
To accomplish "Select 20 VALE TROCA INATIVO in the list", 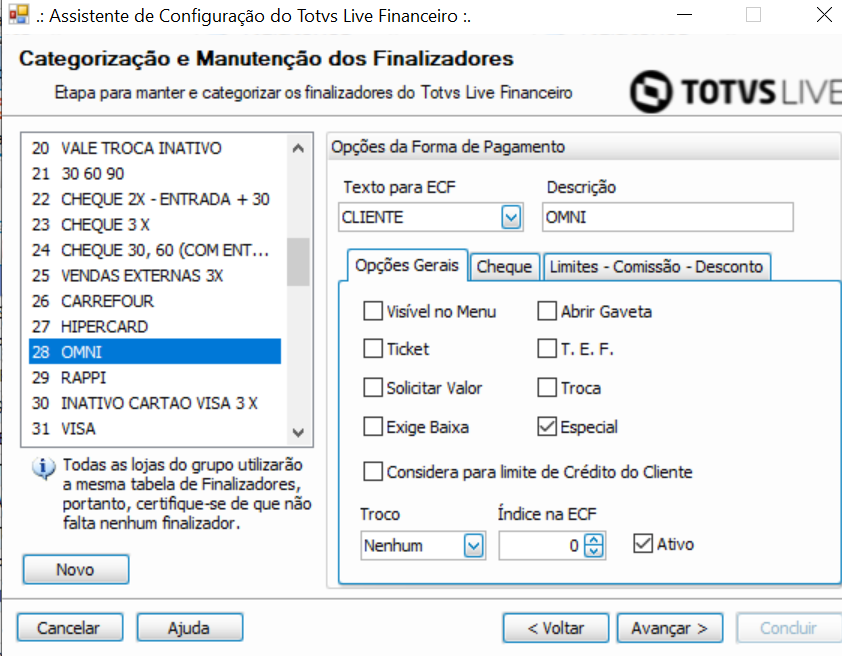I will point(155,148).
